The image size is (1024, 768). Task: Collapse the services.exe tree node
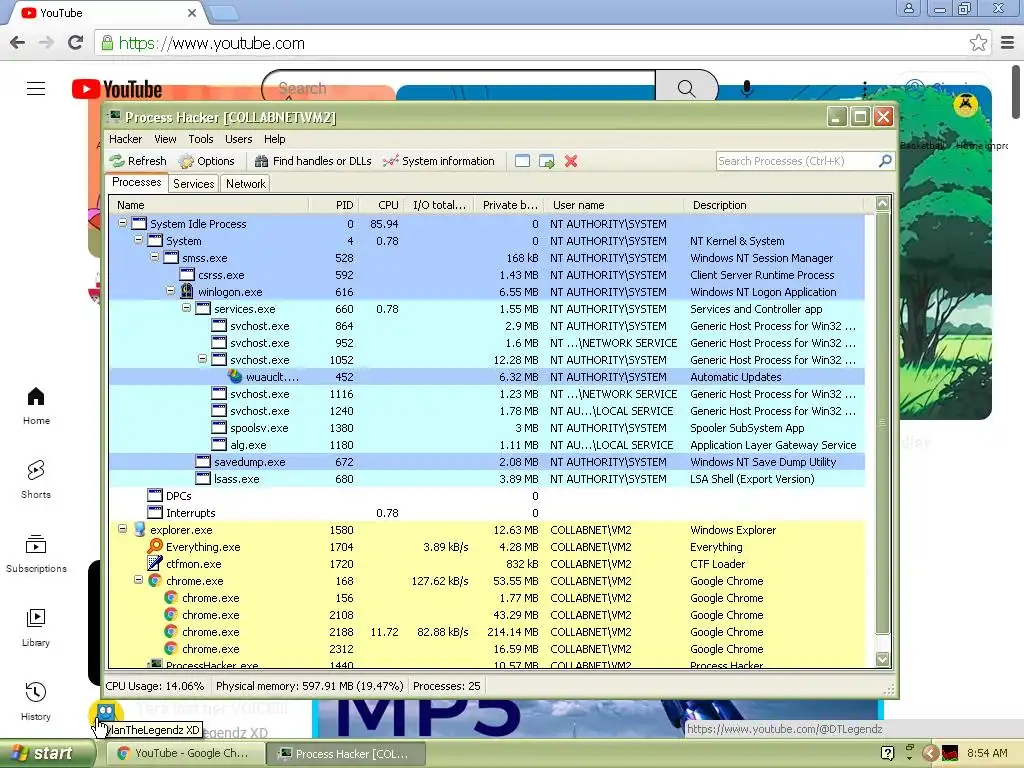coord(186,308)
